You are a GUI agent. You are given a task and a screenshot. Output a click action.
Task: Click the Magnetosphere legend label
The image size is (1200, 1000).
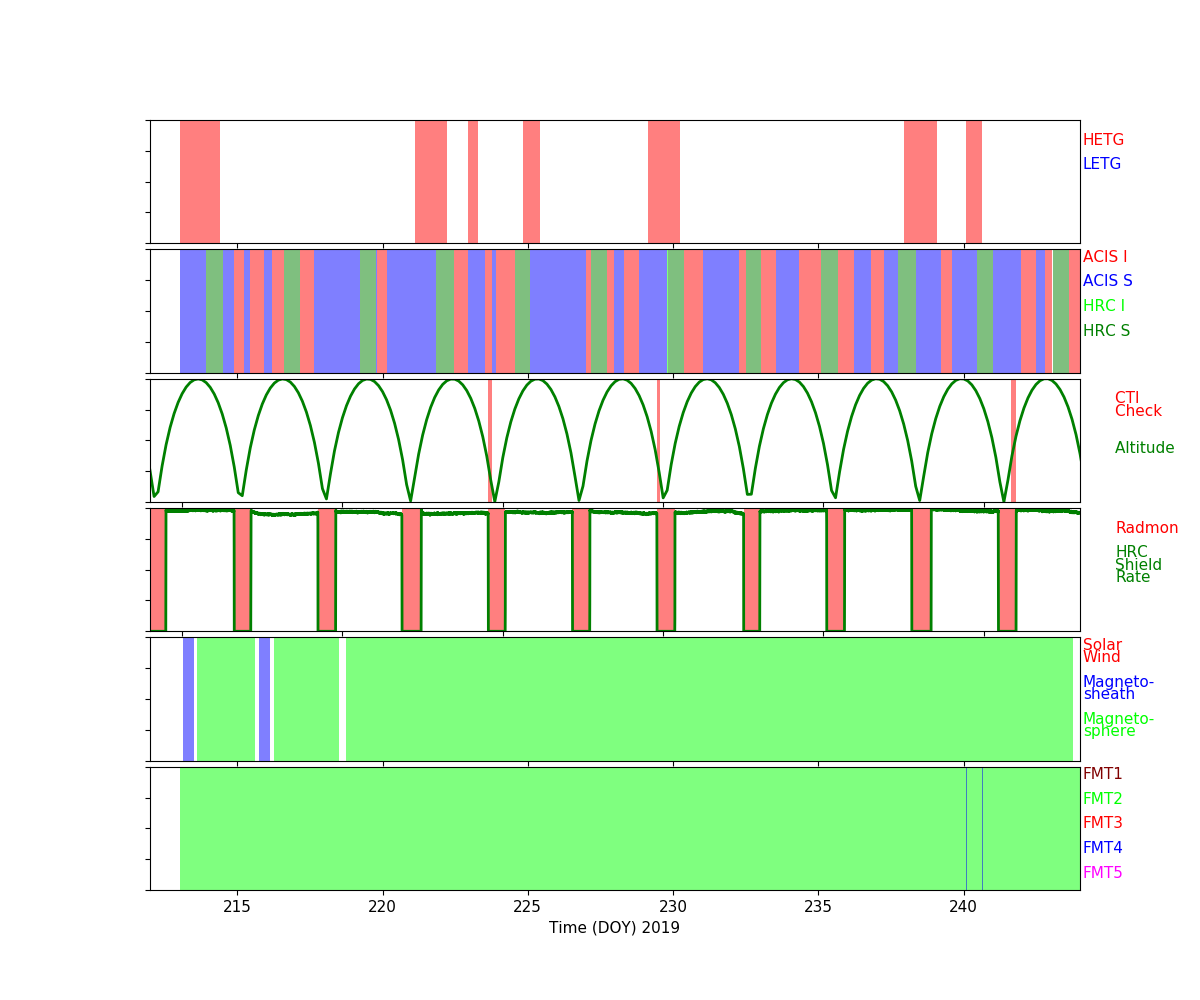tap(1118, 725)
